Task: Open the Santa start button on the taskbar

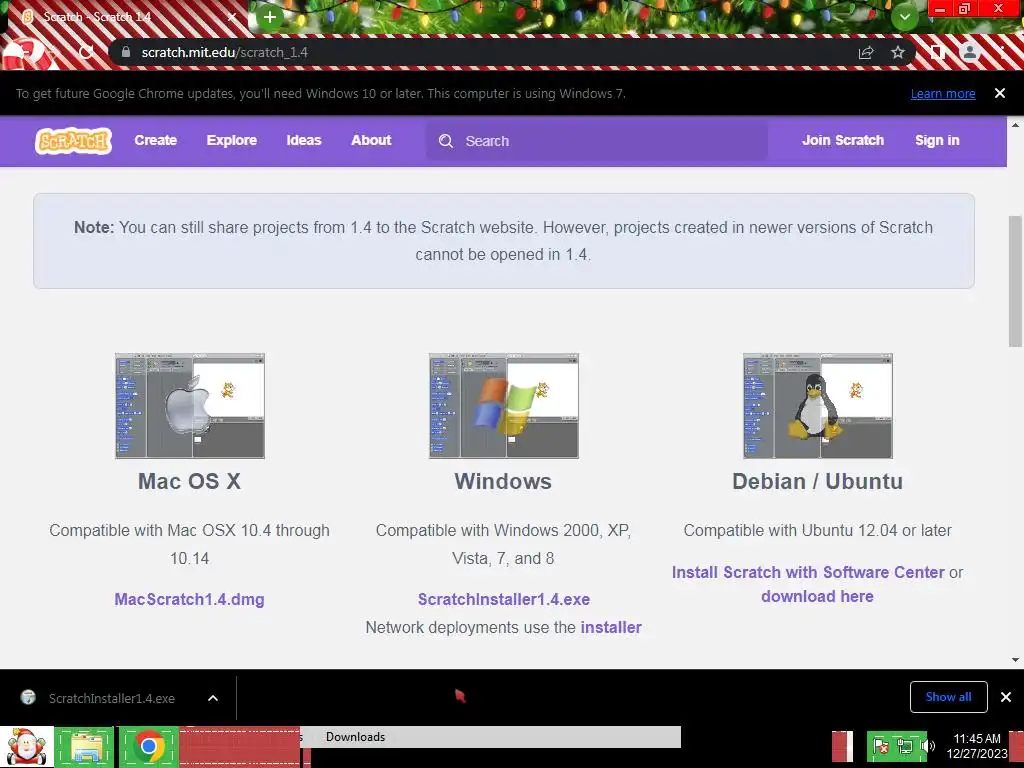Action: pos(26,747)
